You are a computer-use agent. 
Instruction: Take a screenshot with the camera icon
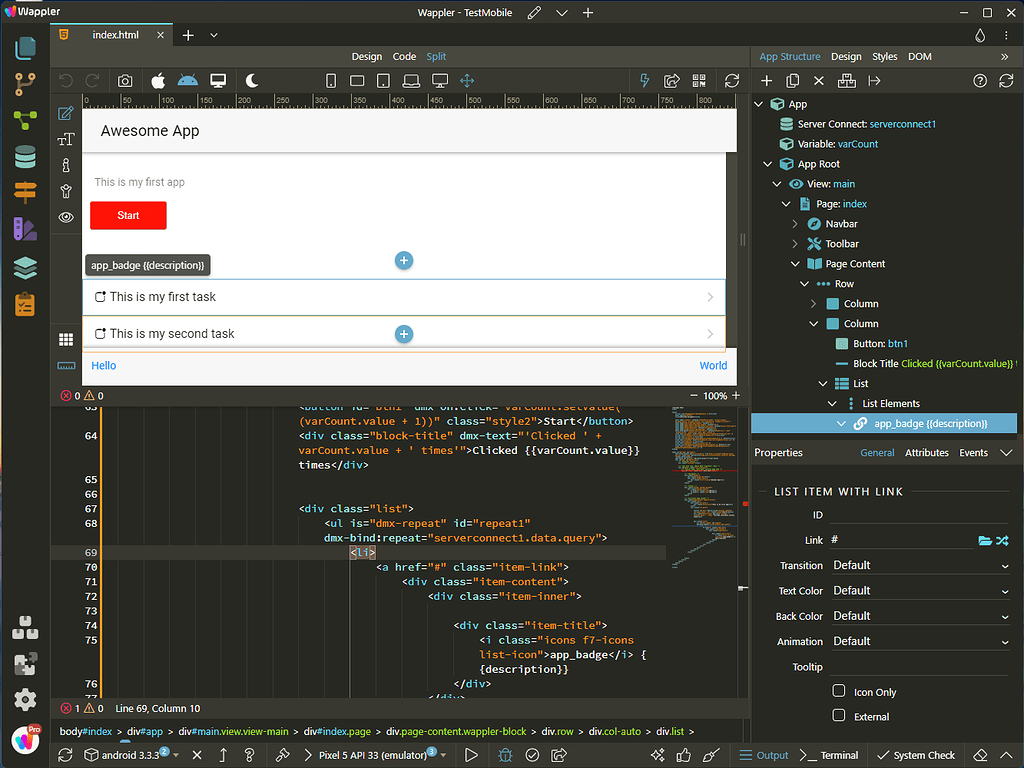[x=125, y=81]
